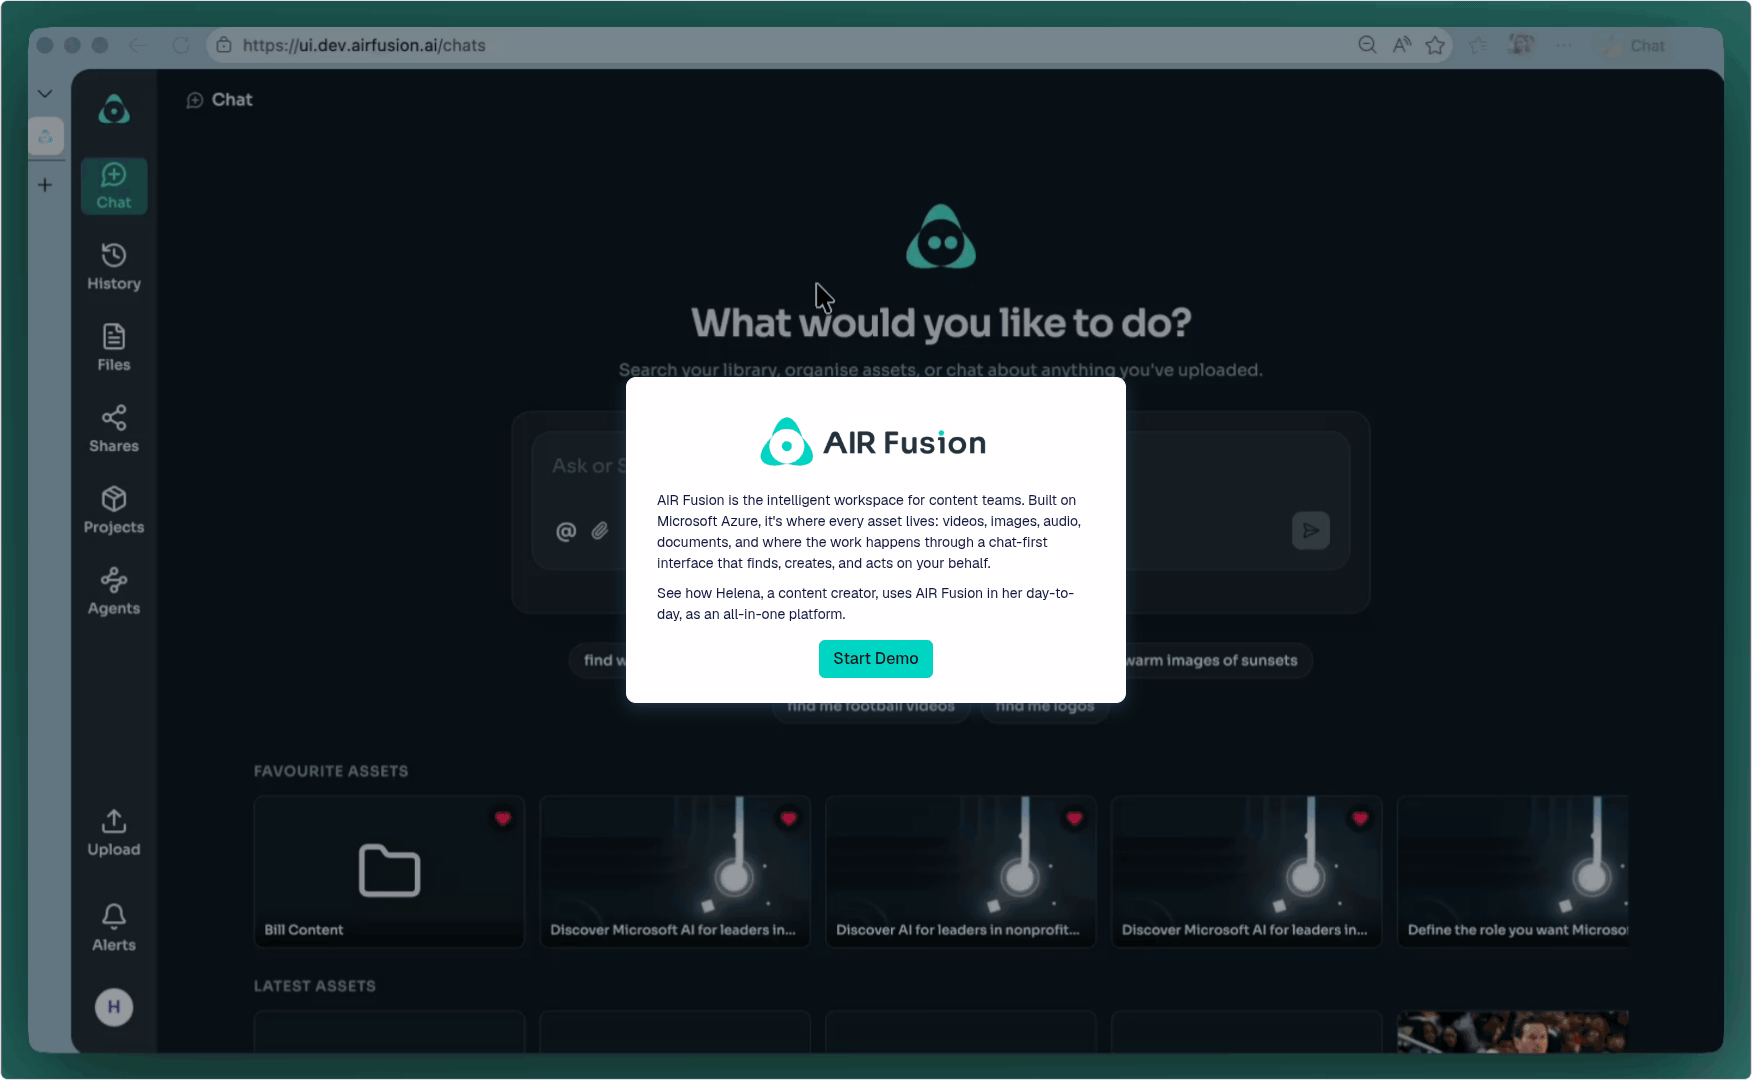The image size is (1752, 1080).
Task: Reload the page with the refresh icon
Action: (181, 45)
